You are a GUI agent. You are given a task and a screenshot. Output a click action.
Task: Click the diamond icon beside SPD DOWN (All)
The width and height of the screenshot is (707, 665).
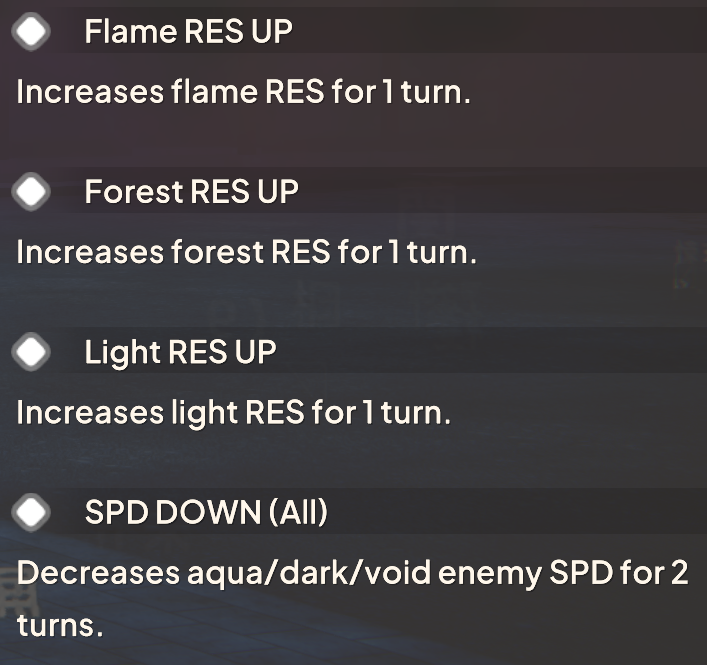31,512
